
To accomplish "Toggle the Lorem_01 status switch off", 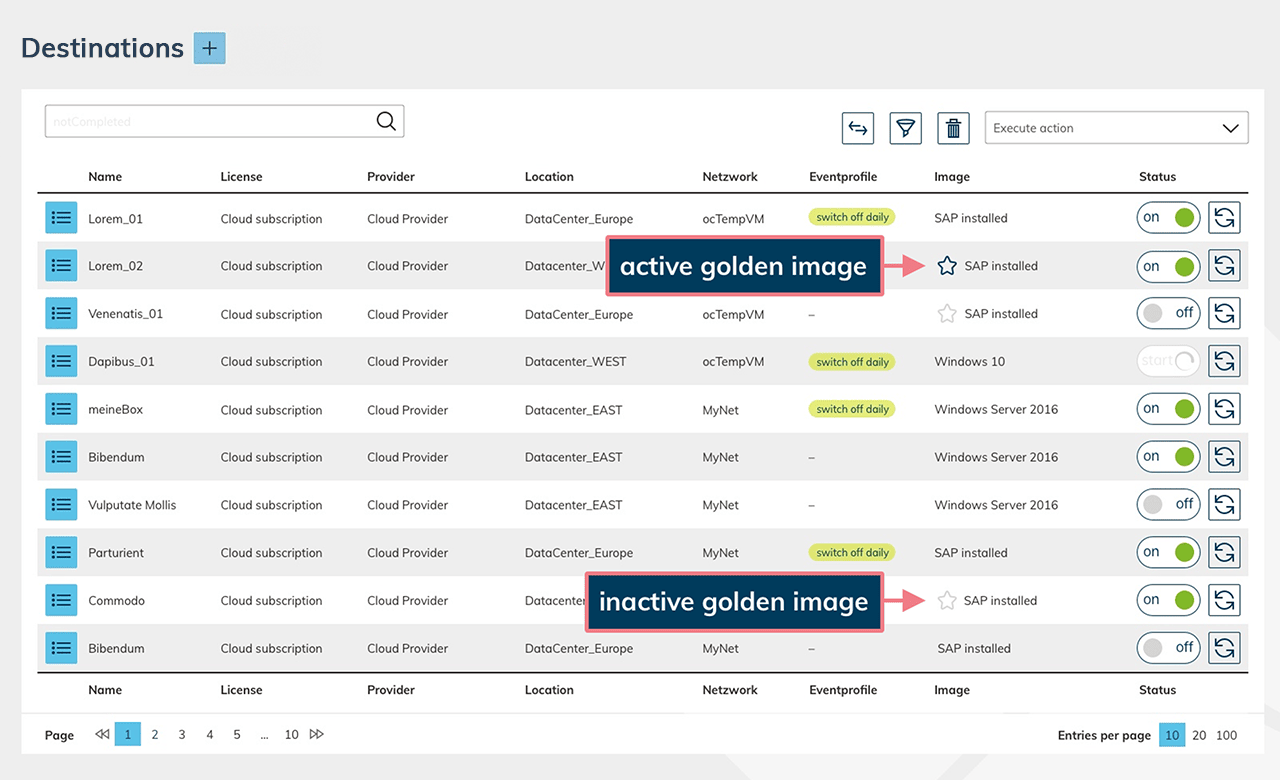I will tap(1168, 218).
